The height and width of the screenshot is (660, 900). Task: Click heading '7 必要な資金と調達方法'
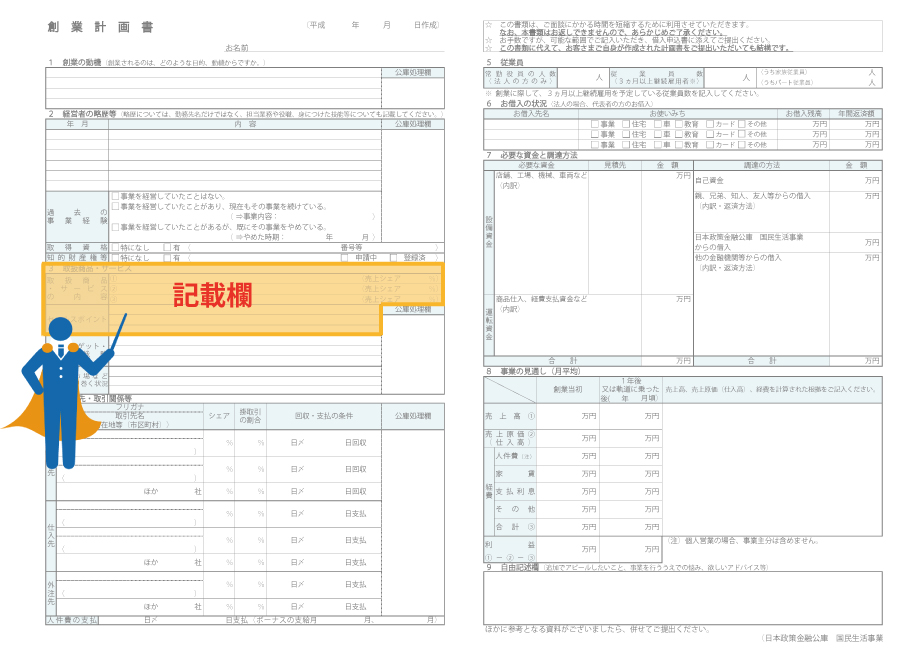click(x=532, y=155)
